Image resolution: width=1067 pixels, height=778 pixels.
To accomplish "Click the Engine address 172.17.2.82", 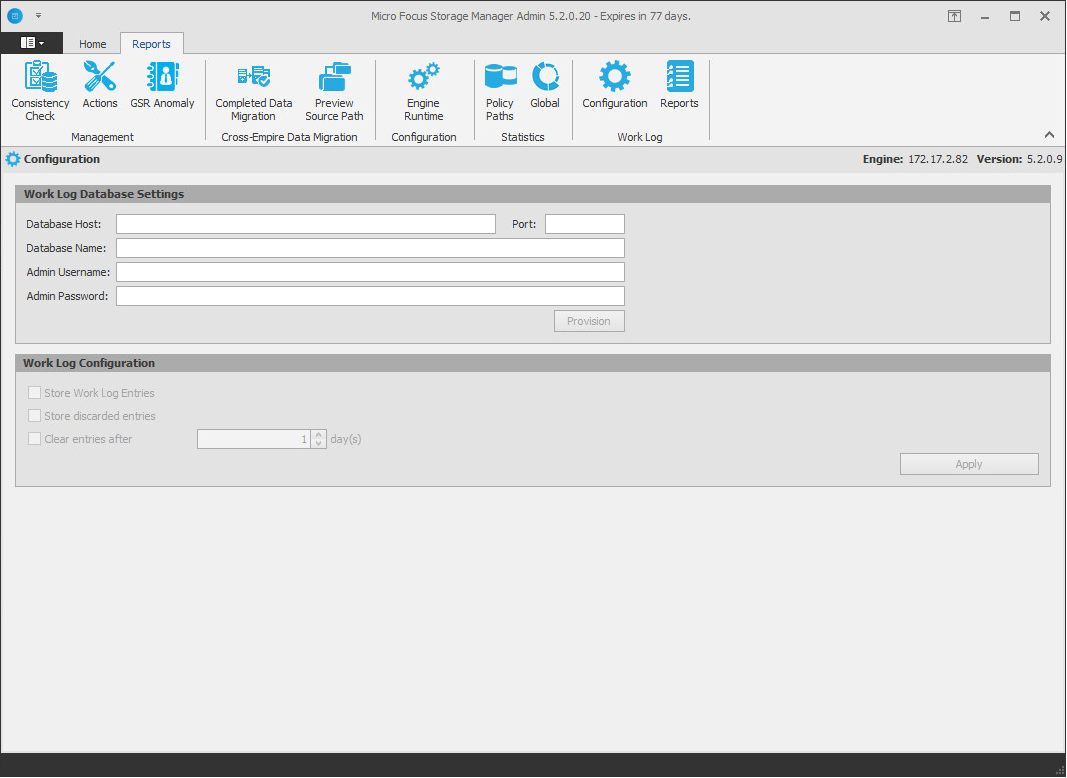I will click(938, 159).
